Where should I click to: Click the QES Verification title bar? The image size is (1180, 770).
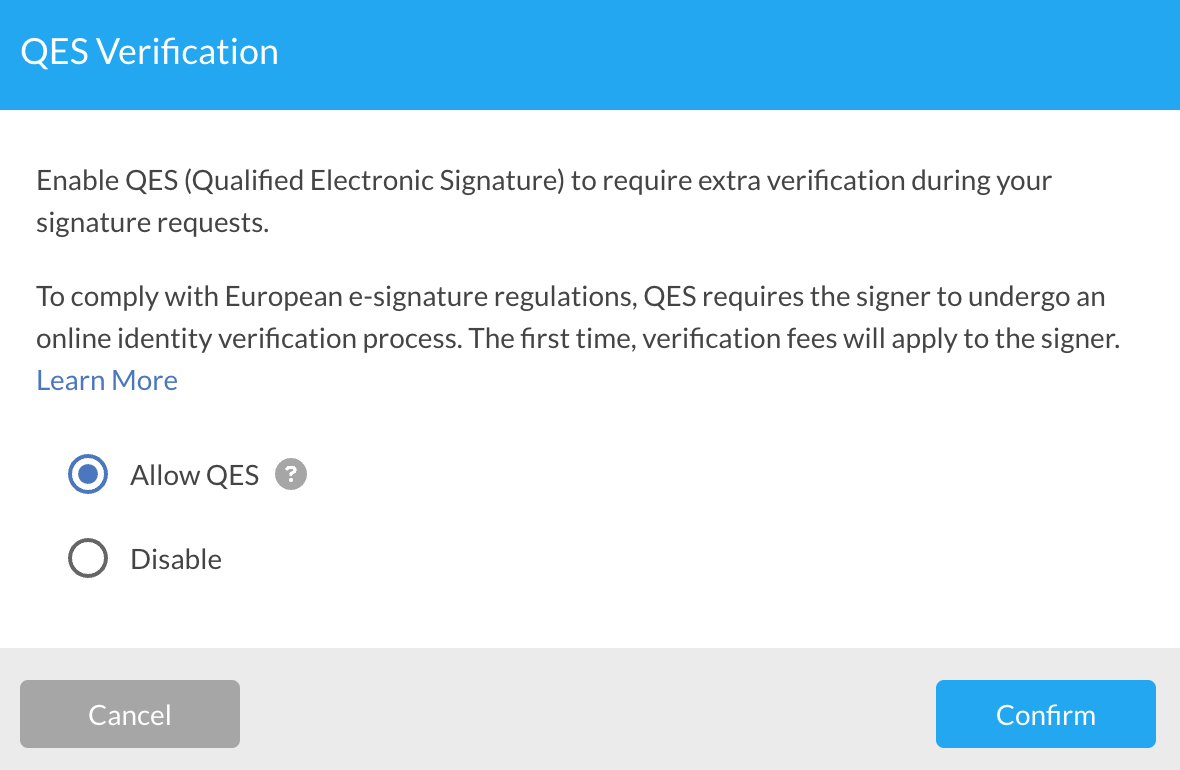click(x=149, y=52)
